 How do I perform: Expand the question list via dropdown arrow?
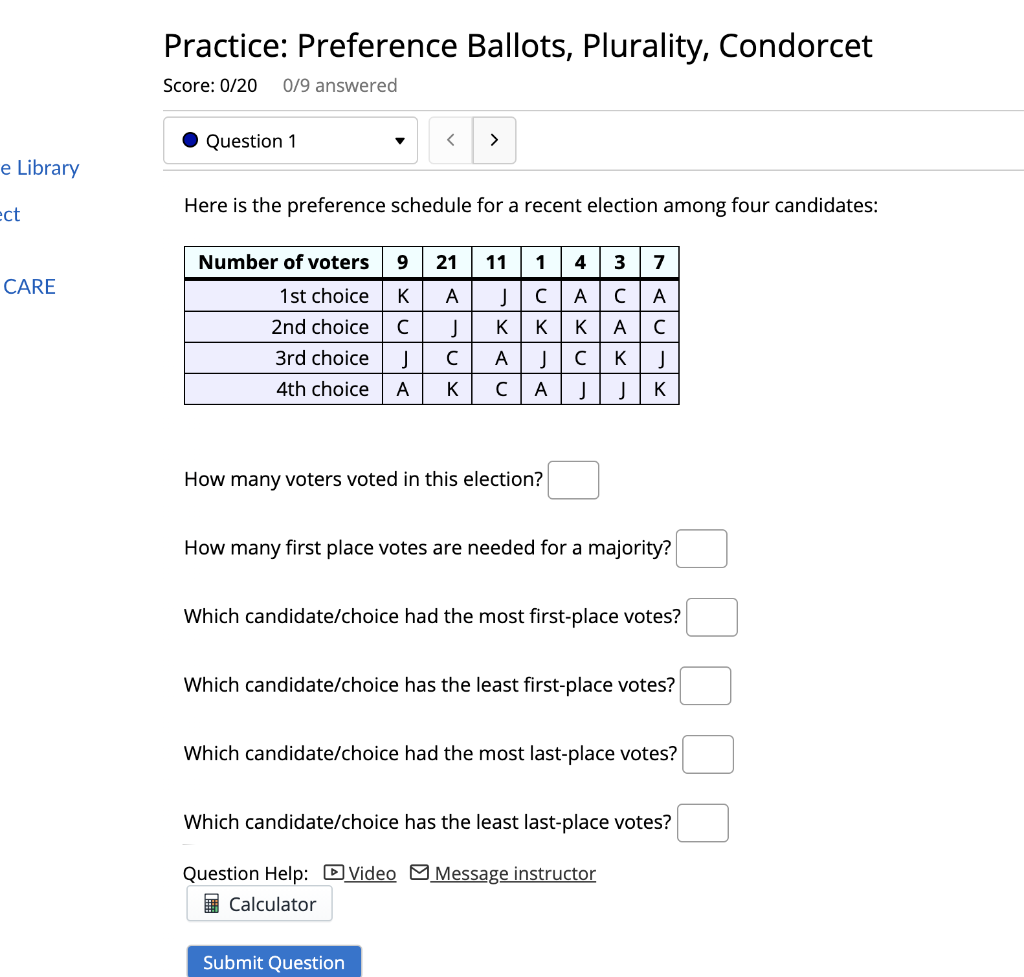pos(399,141)
